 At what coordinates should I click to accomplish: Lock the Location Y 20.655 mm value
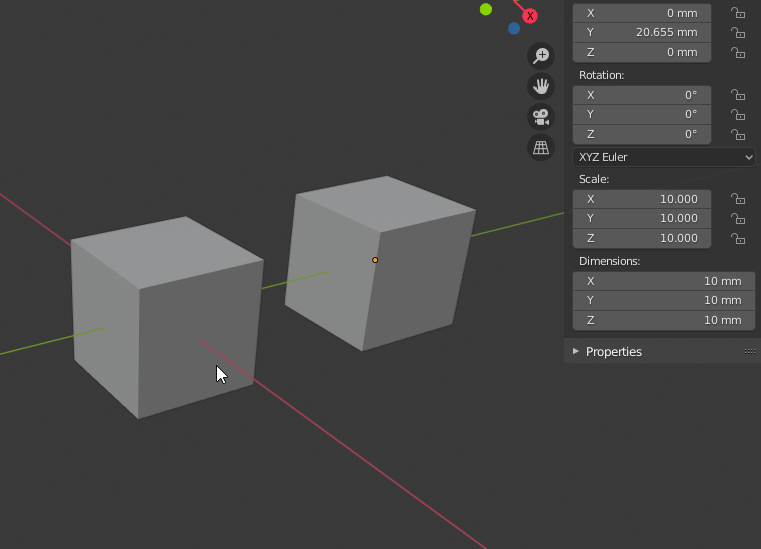[x=738, y=33]
